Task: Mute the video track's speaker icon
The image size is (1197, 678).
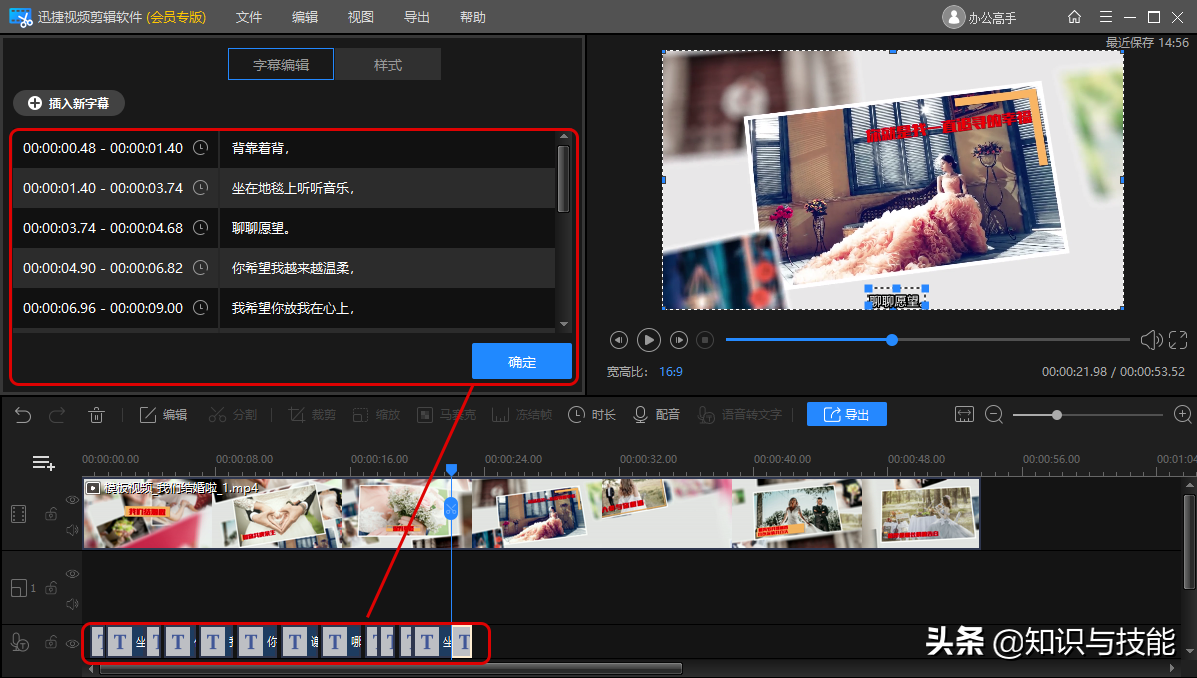Action: coord(72,530)
